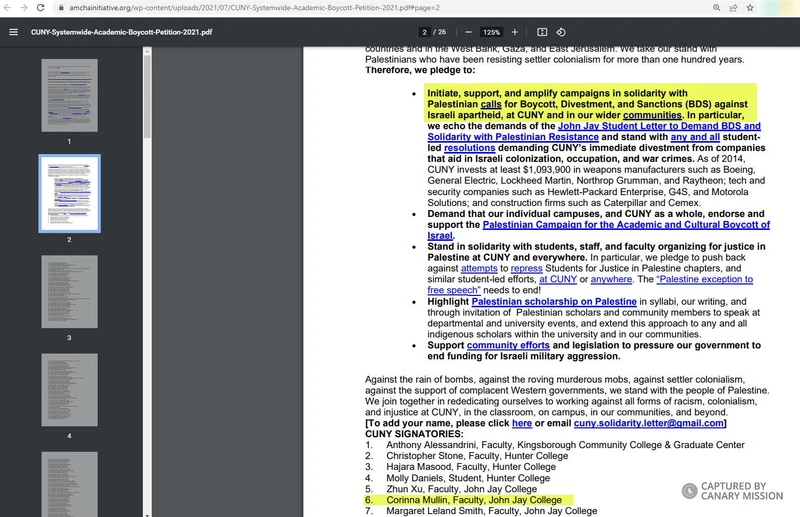The image size is (800, 517).
Task: Open John Jay Student Letter link
Action: (594, 131)
